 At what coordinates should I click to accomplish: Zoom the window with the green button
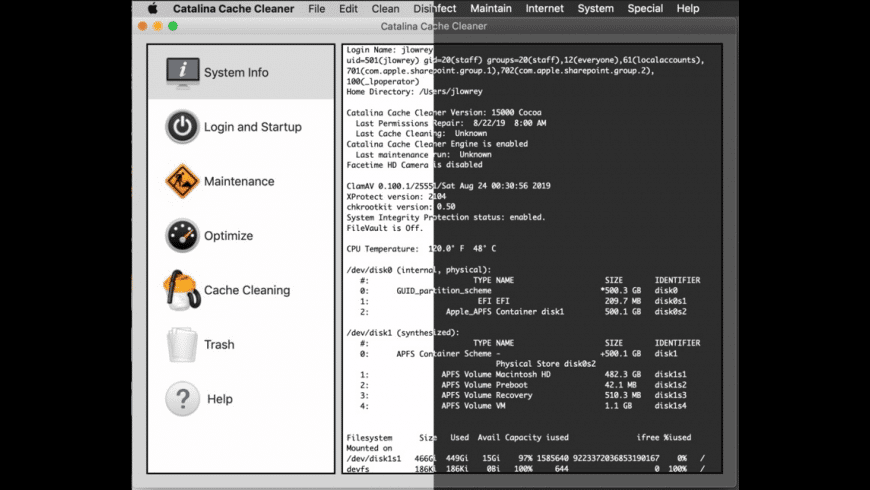173,26
